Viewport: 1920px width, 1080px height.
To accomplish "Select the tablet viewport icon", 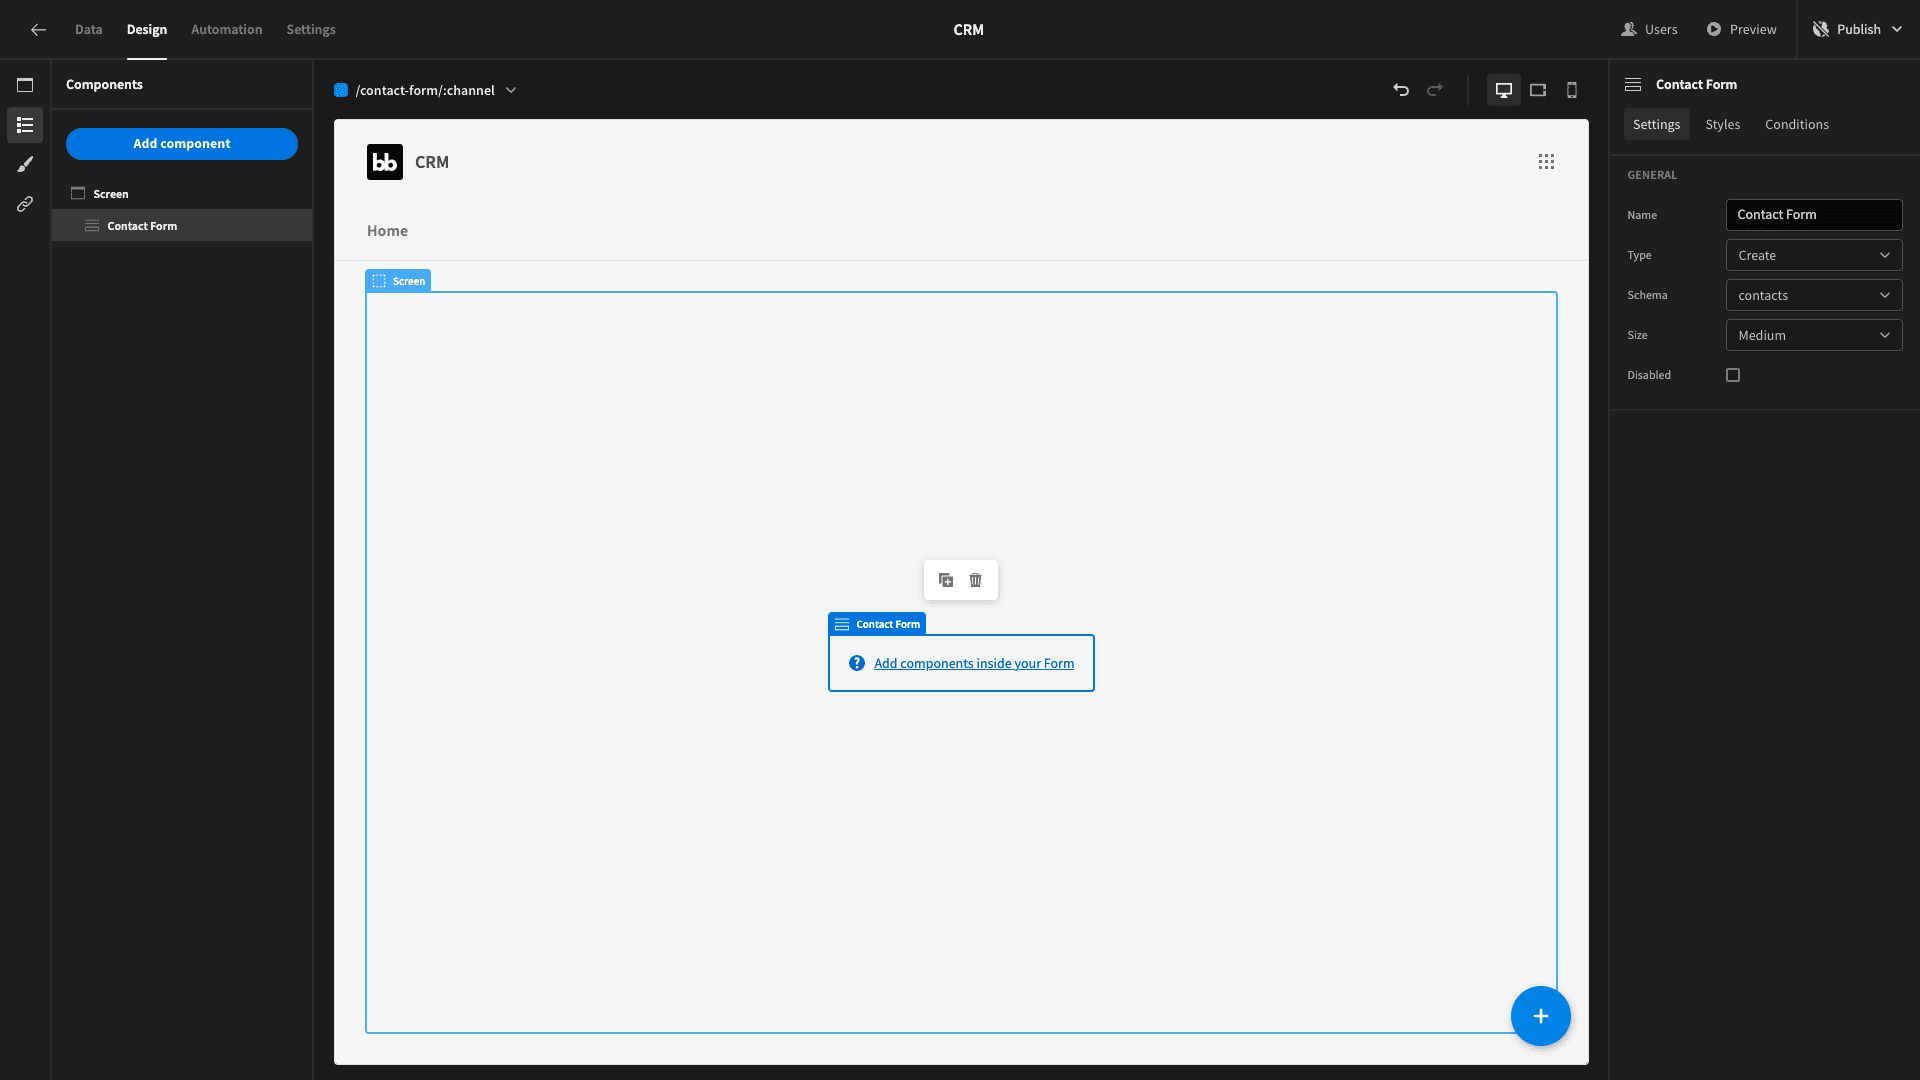I will coord(1538,90).
